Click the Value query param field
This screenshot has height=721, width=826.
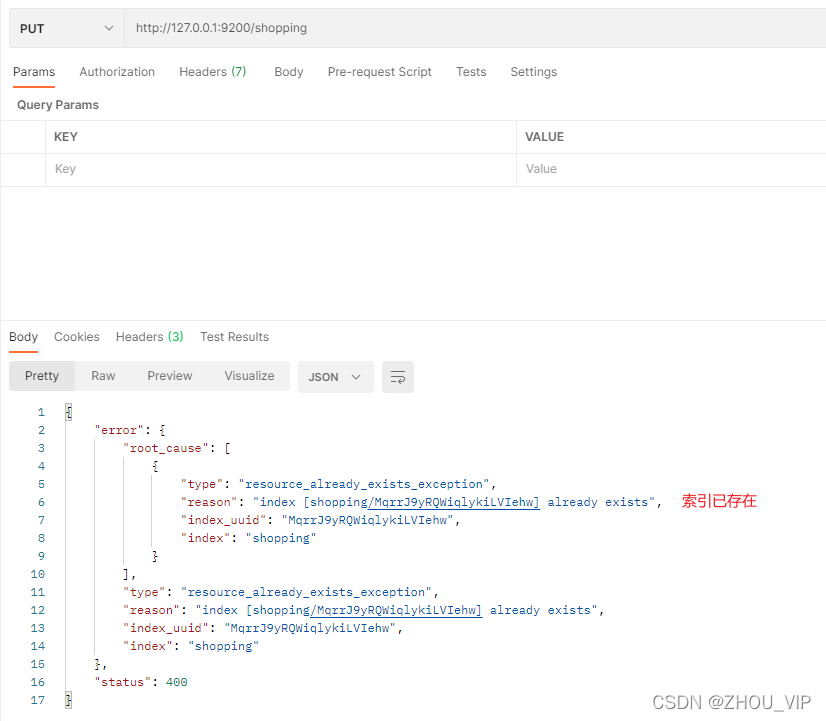click(671, 169)
